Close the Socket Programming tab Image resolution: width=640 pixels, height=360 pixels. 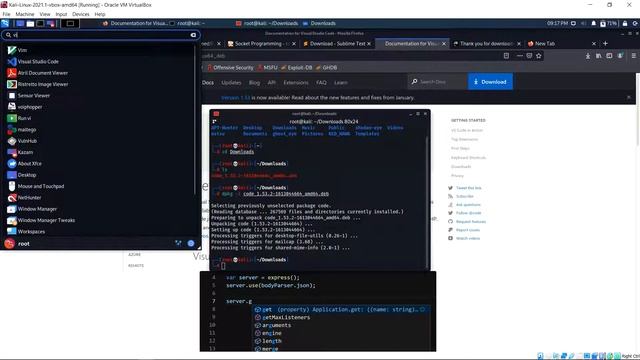(x=294, y=44)
